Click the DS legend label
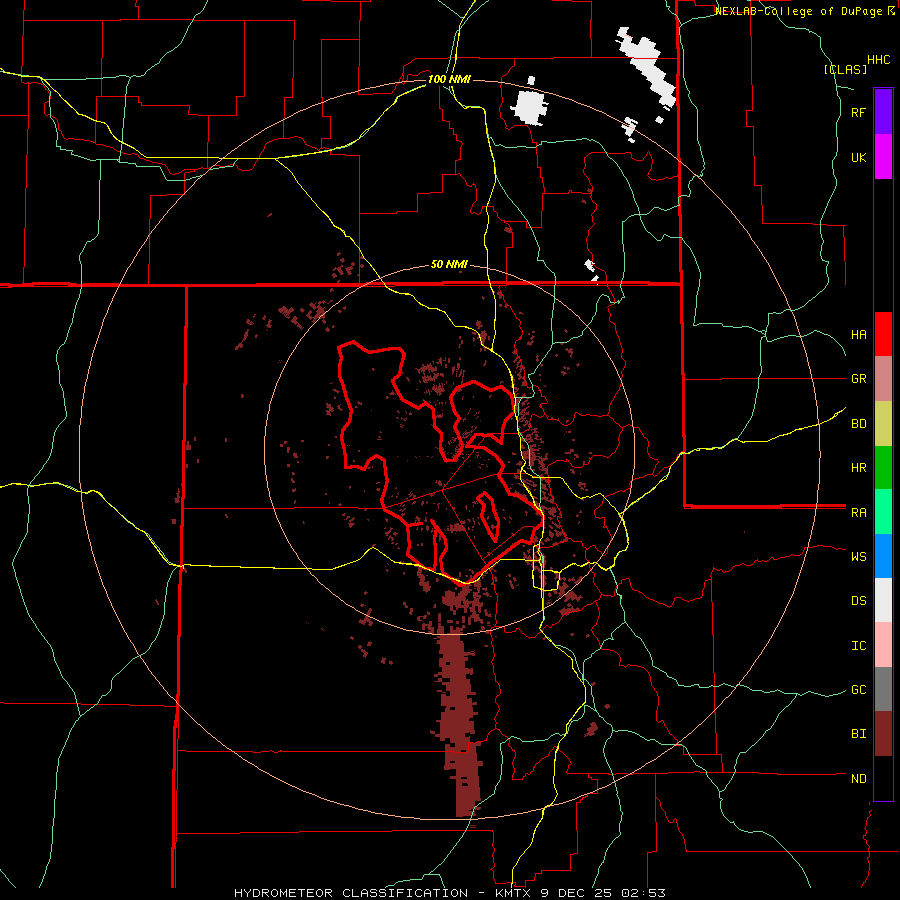 pos(859,600)
